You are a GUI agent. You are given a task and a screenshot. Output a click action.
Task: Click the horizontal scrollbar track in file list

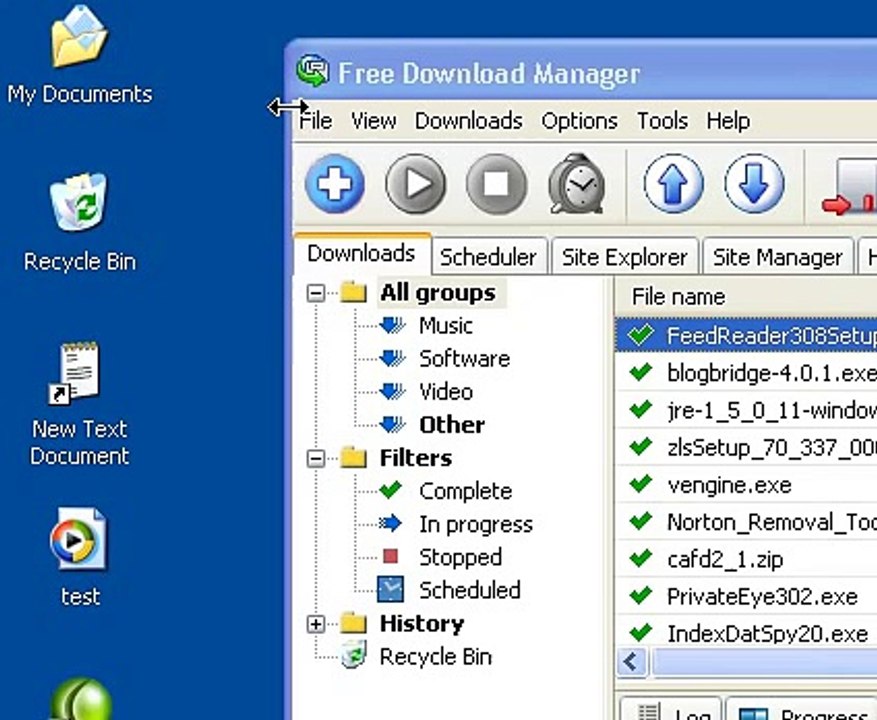(x=763, y=662)
